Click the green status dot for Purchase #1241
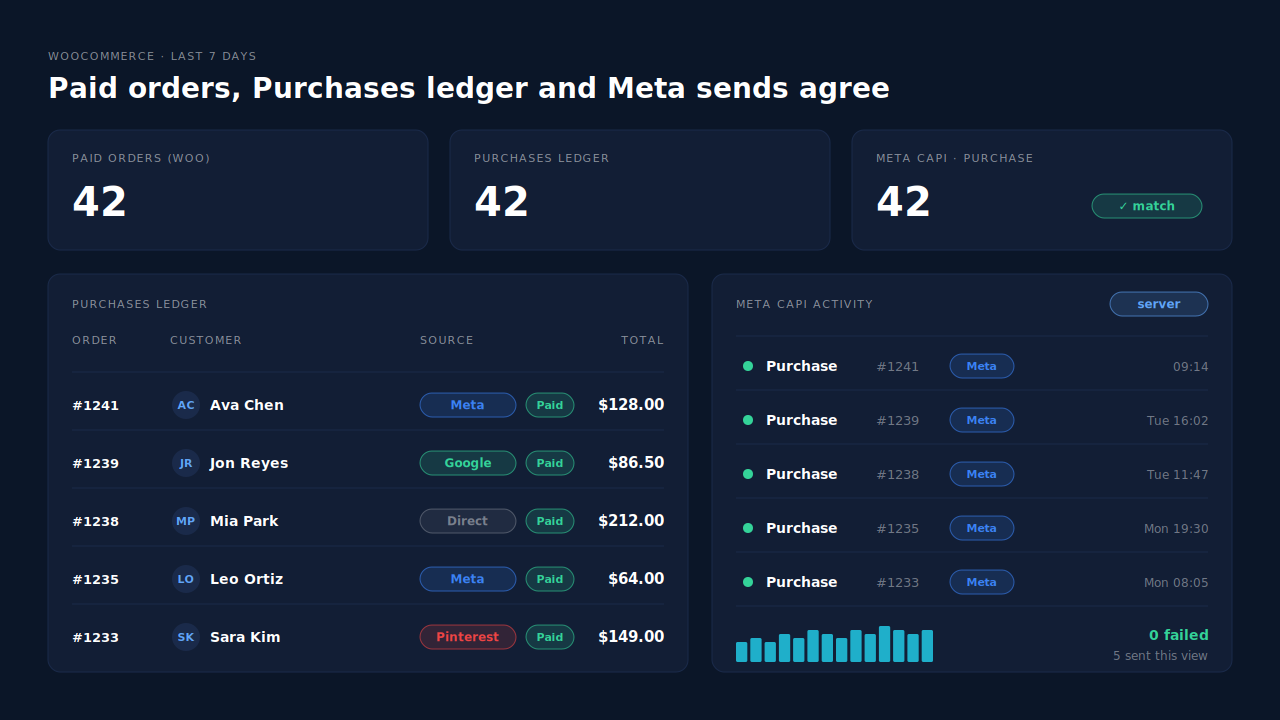This screenshot has height=720, width=1280. point(748,366)
